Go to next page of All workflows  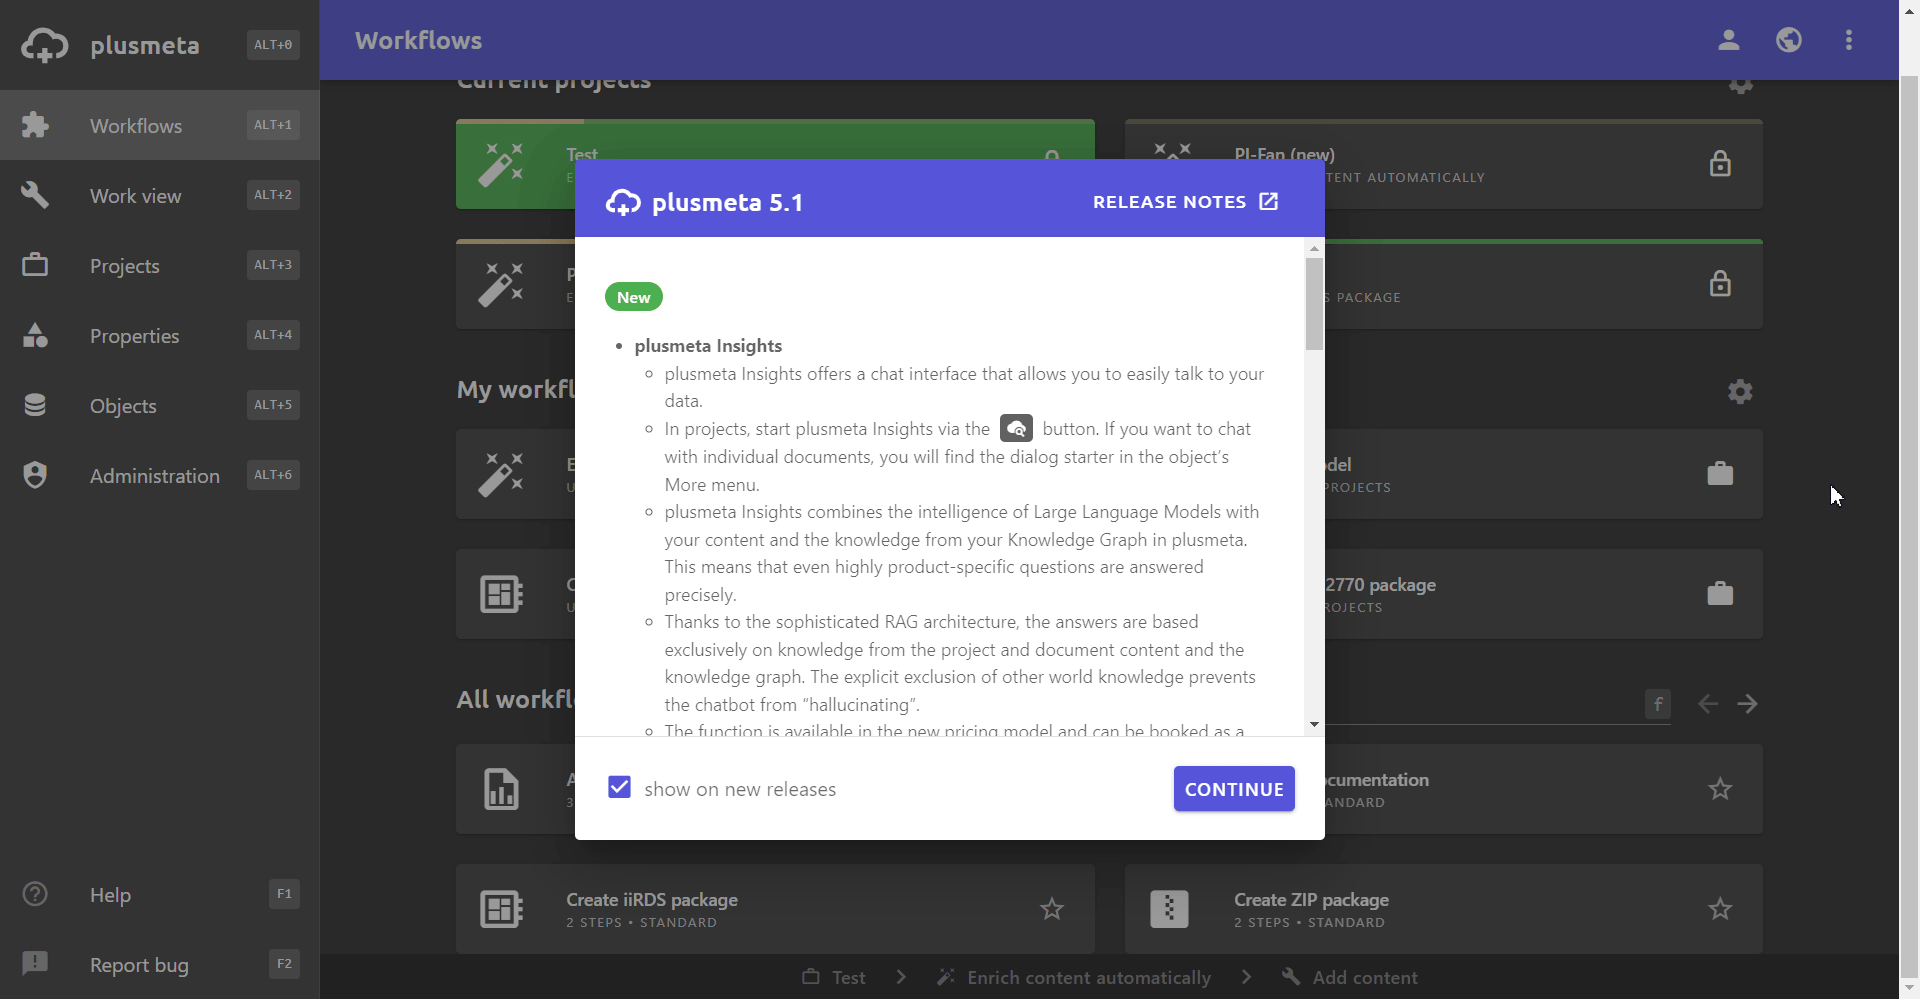pyautogui.click(x=1747, y=704)
